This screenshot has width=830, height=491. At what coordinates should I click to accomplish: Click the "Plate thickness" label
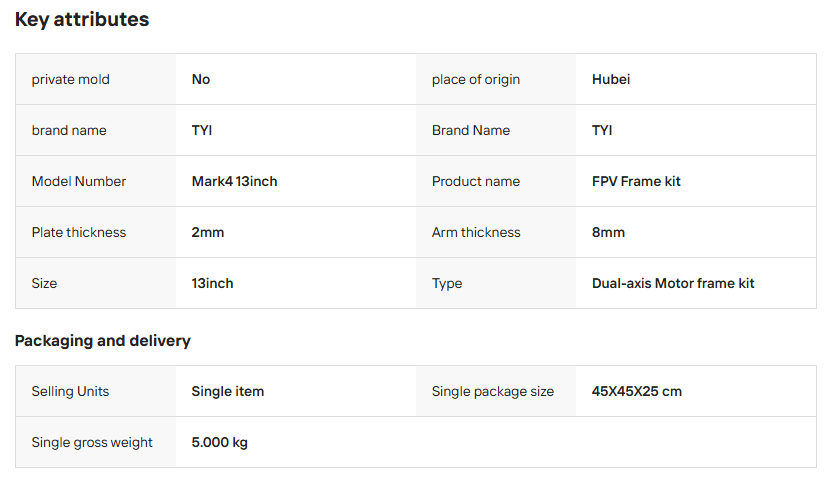click(79, 233)
